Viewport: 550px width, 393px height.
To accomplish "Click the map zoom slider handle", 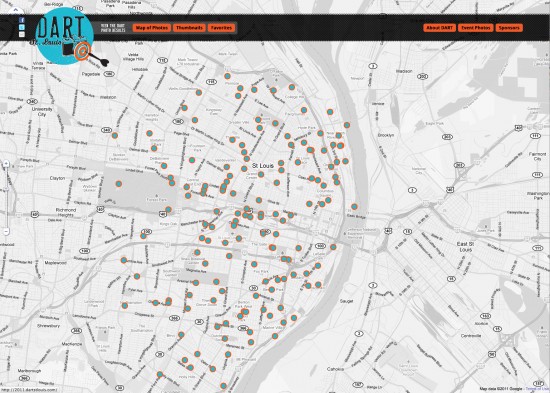I will [6, 190].
